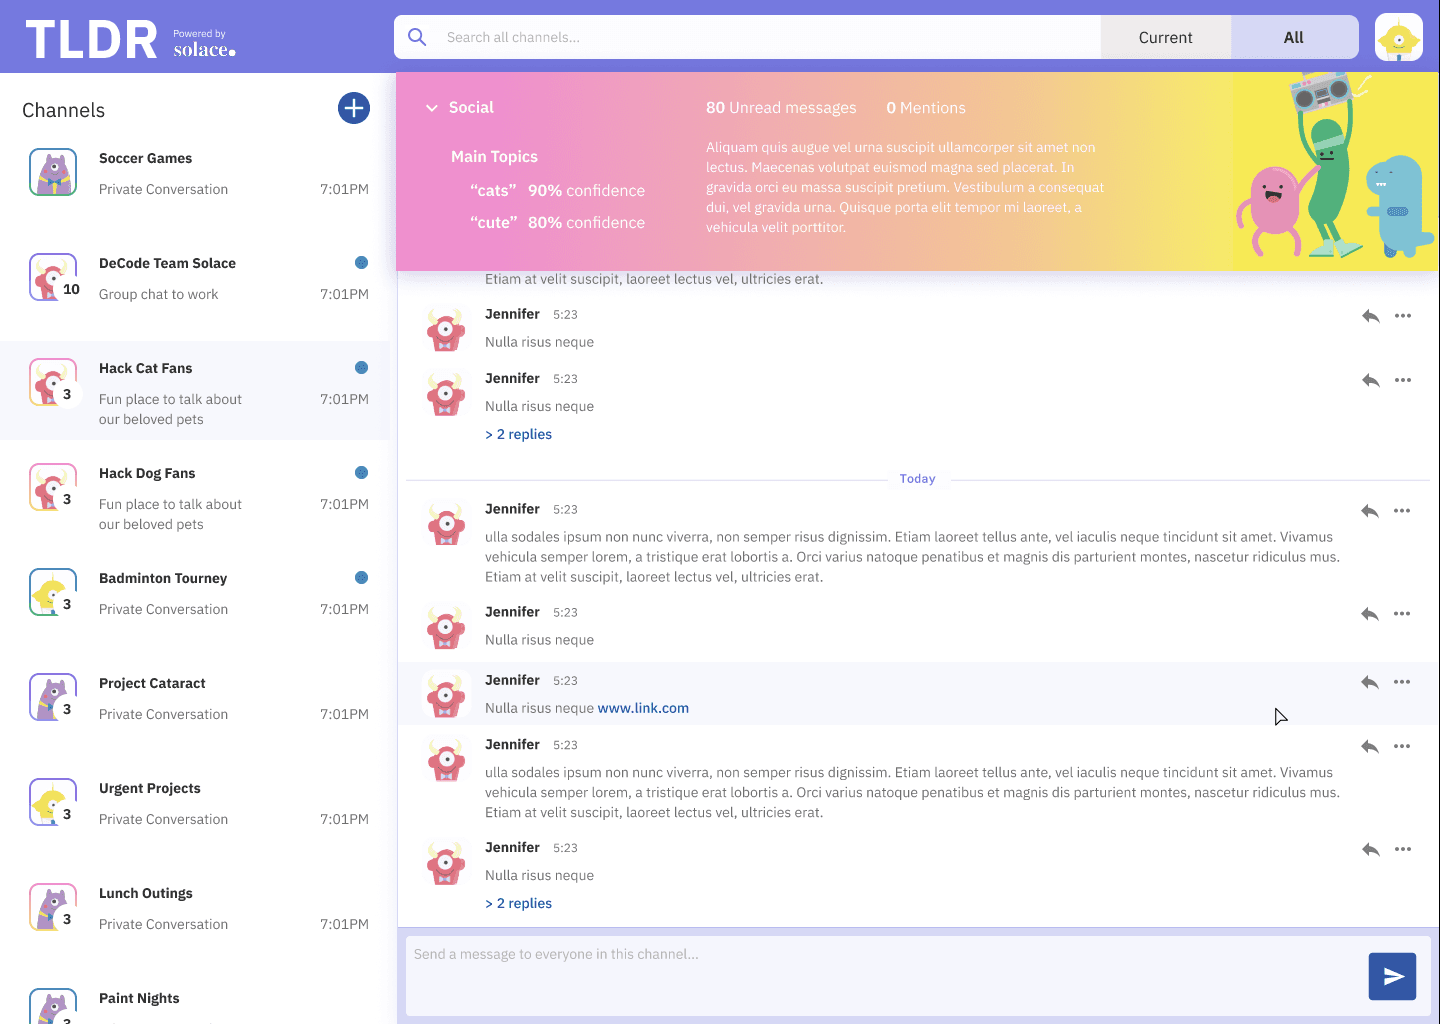1440x1024 pixels.
Task: Select the Lunch Outings channel name
Action: pos(146,893)
